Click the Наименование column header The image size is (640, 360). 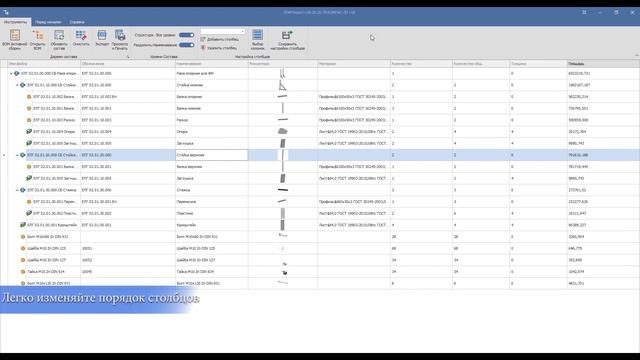[211, 64]
